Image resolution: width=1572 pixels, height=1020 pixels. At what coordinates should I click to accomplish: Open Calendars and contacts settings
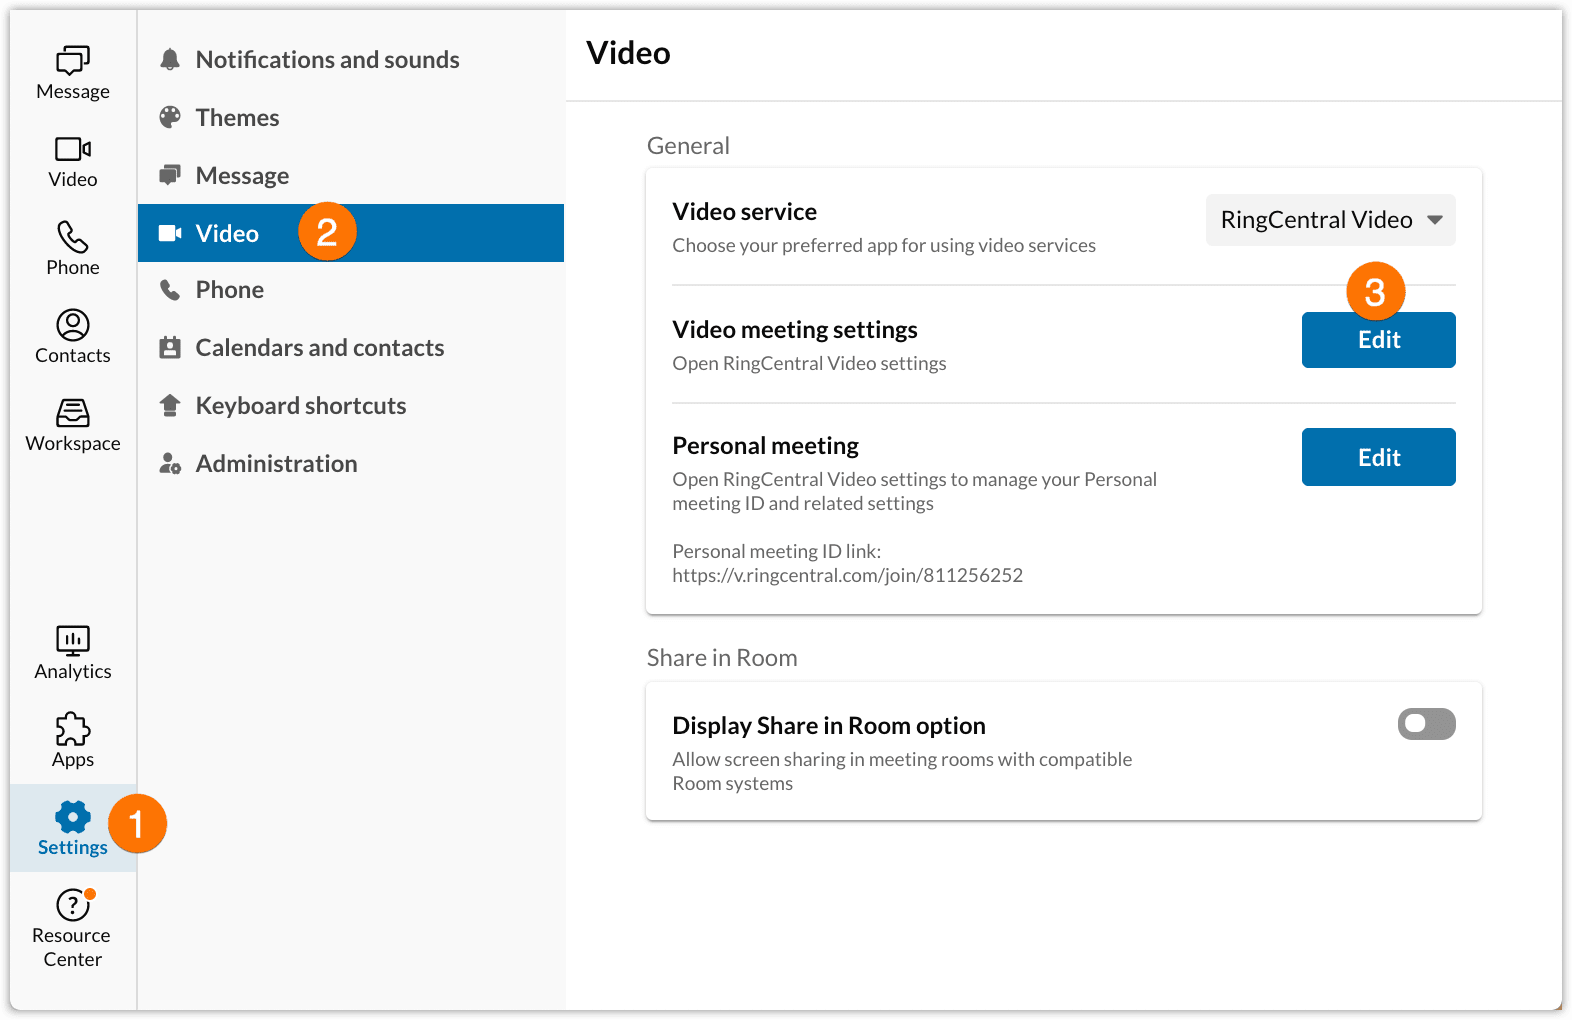tap(319, 348)
